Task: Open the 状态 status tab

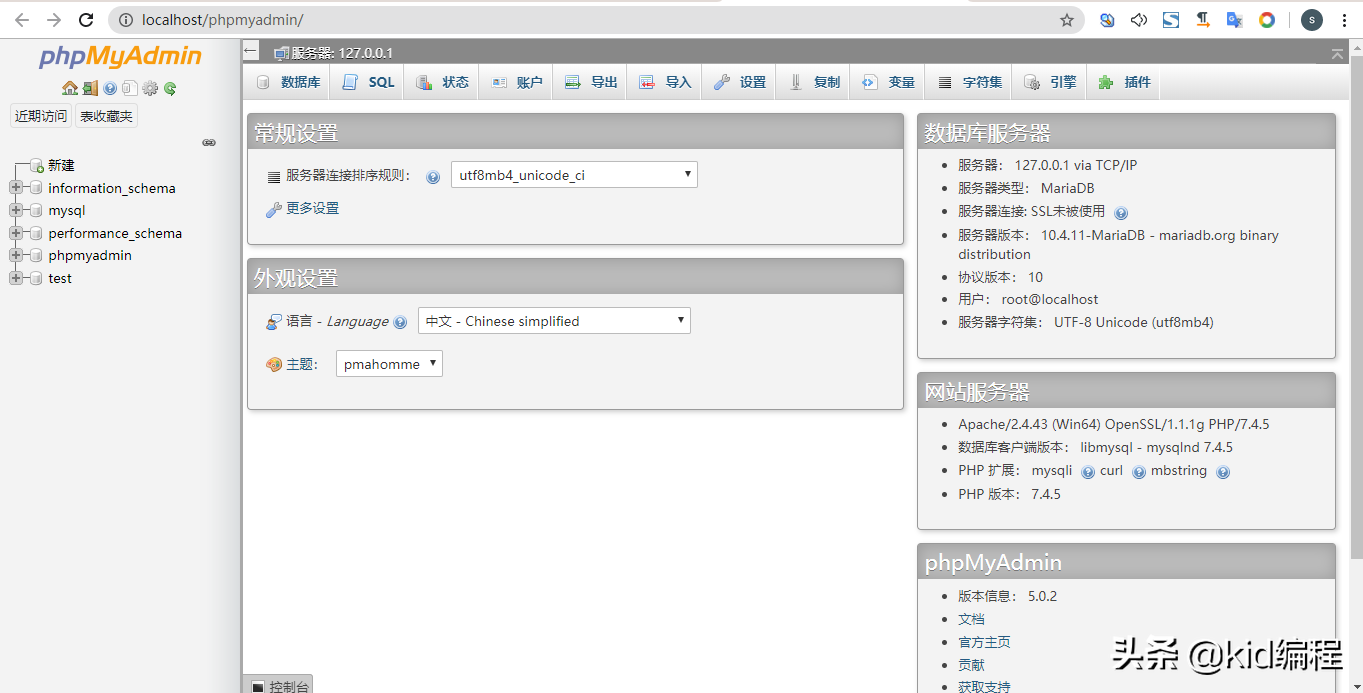Action: point(441,81)
